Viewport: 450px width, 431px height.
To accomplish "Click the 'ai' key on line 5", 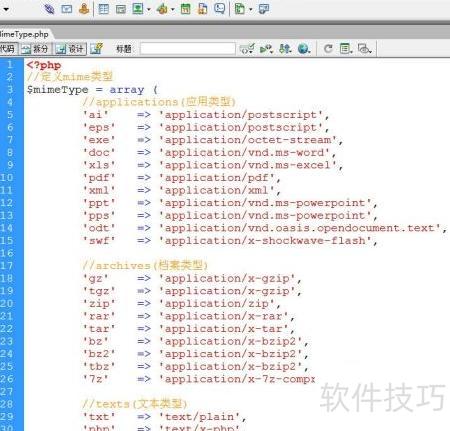I will [96, 115].
